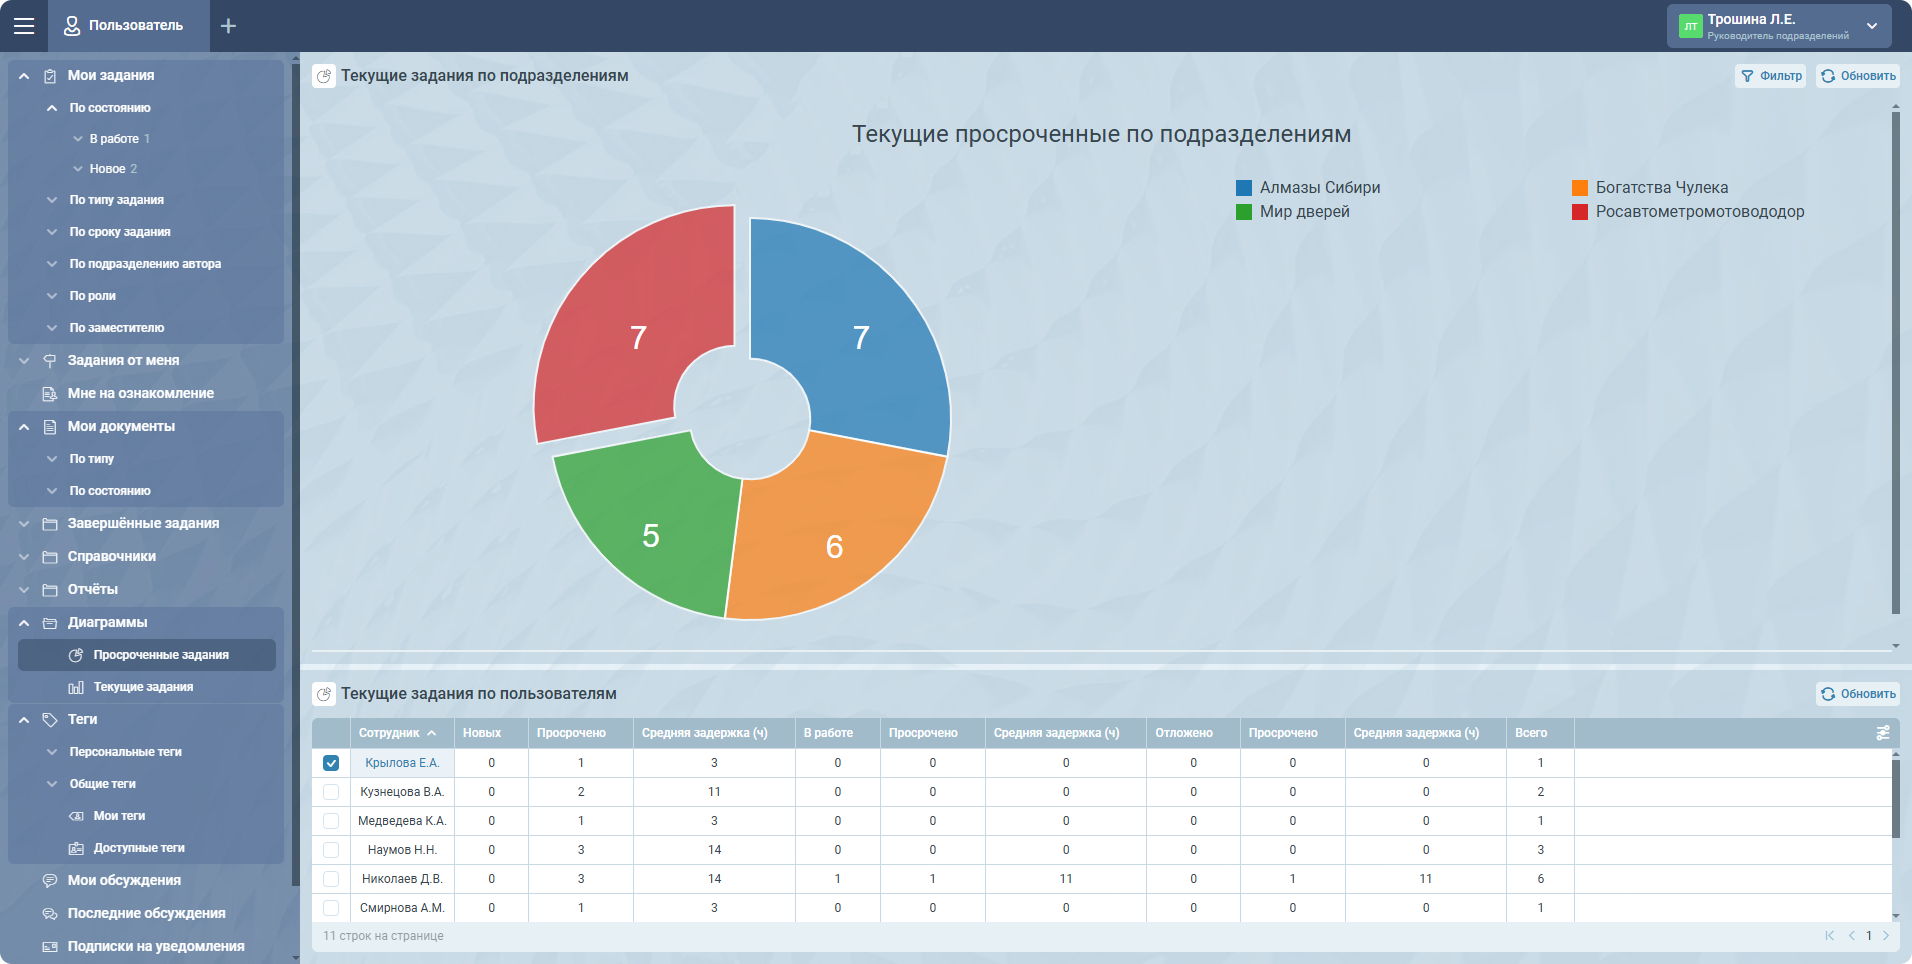Click the Текущие задания bar chart icon
The width and height of the screenshot is (1912, 964).
point(76,688)
